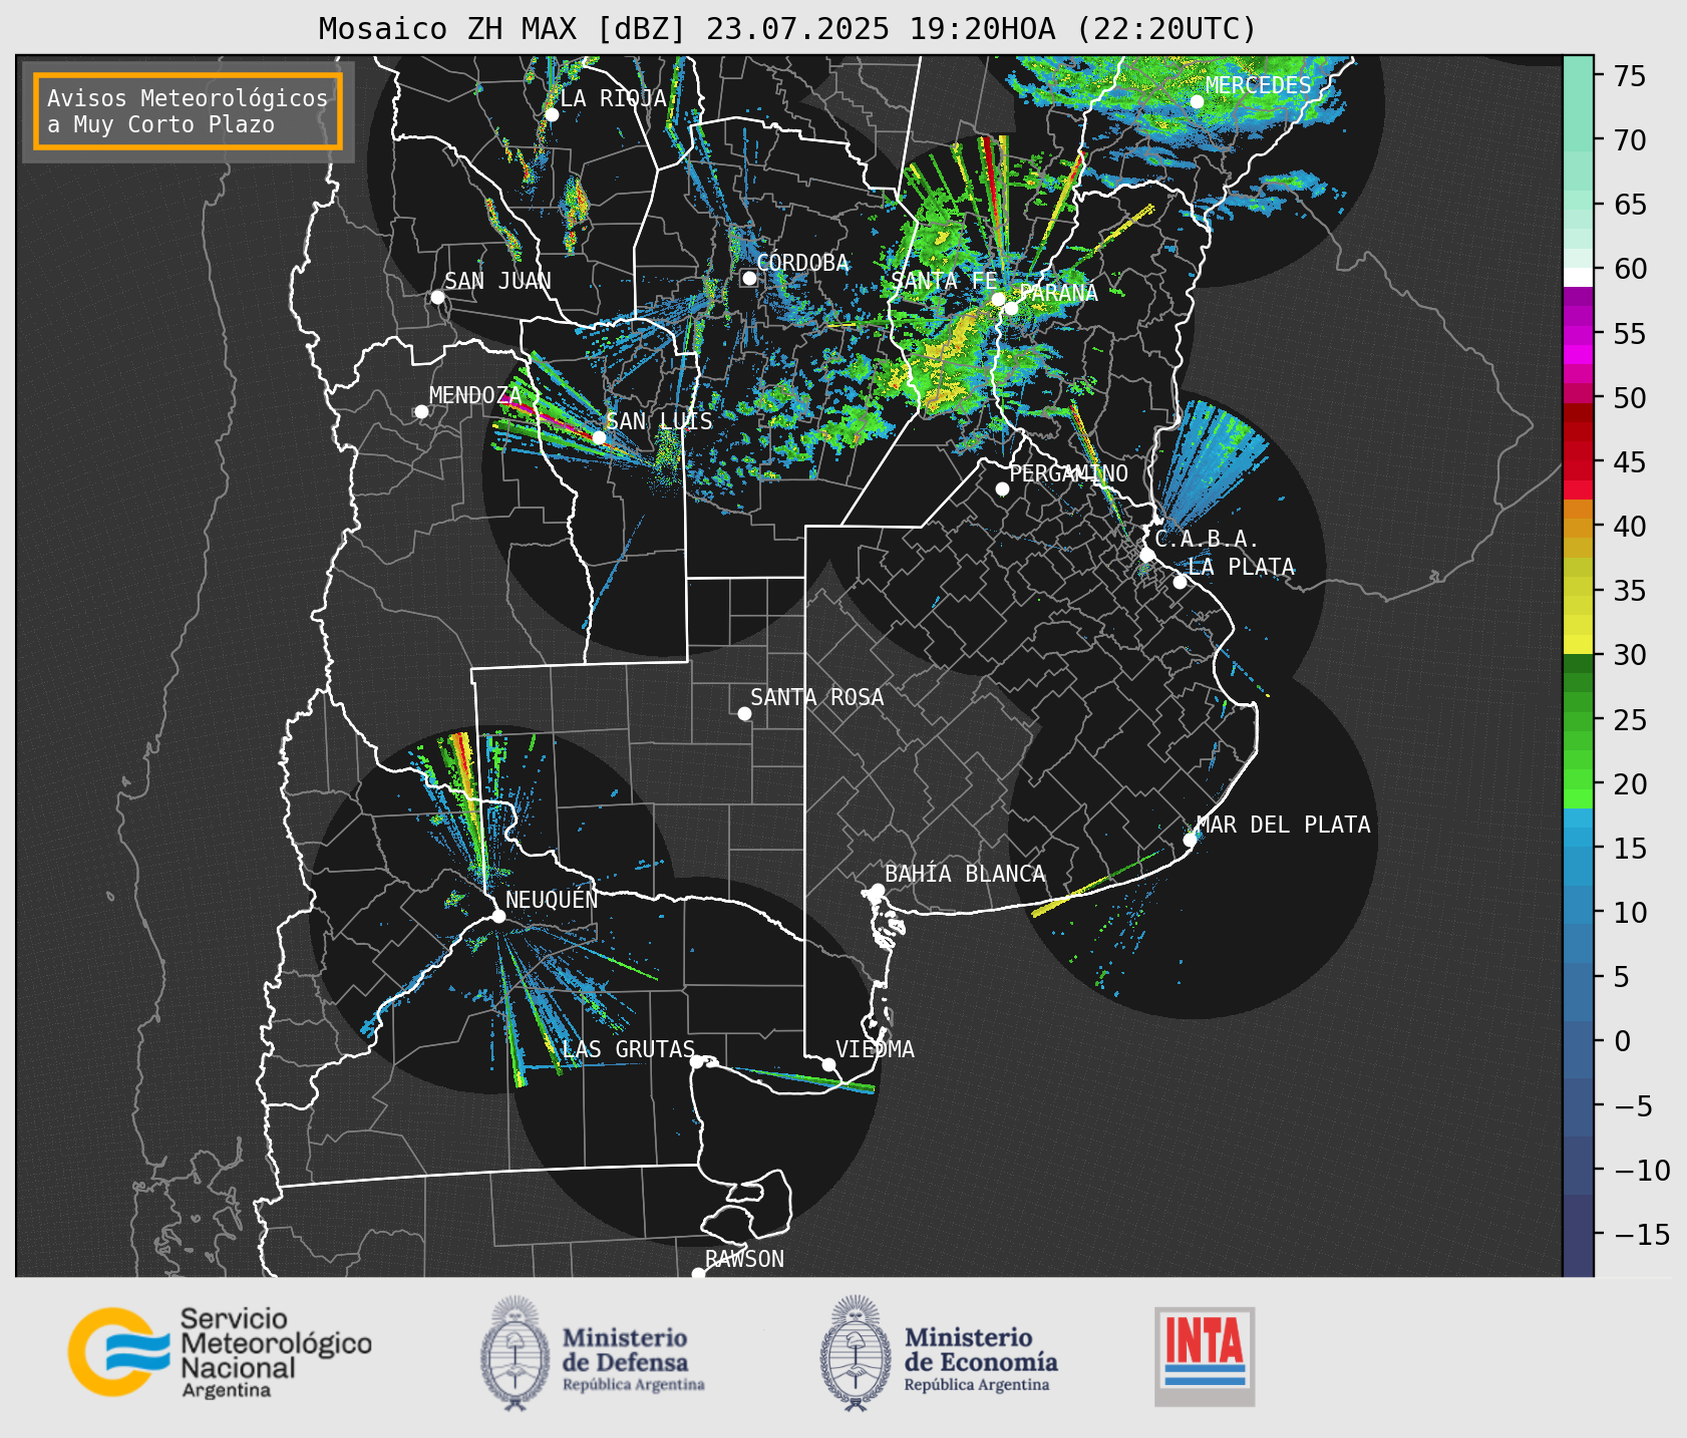This screenshot has height=1438, width=1687.
Task: Select the MENDOZA city dot
Action: [421, 412]
